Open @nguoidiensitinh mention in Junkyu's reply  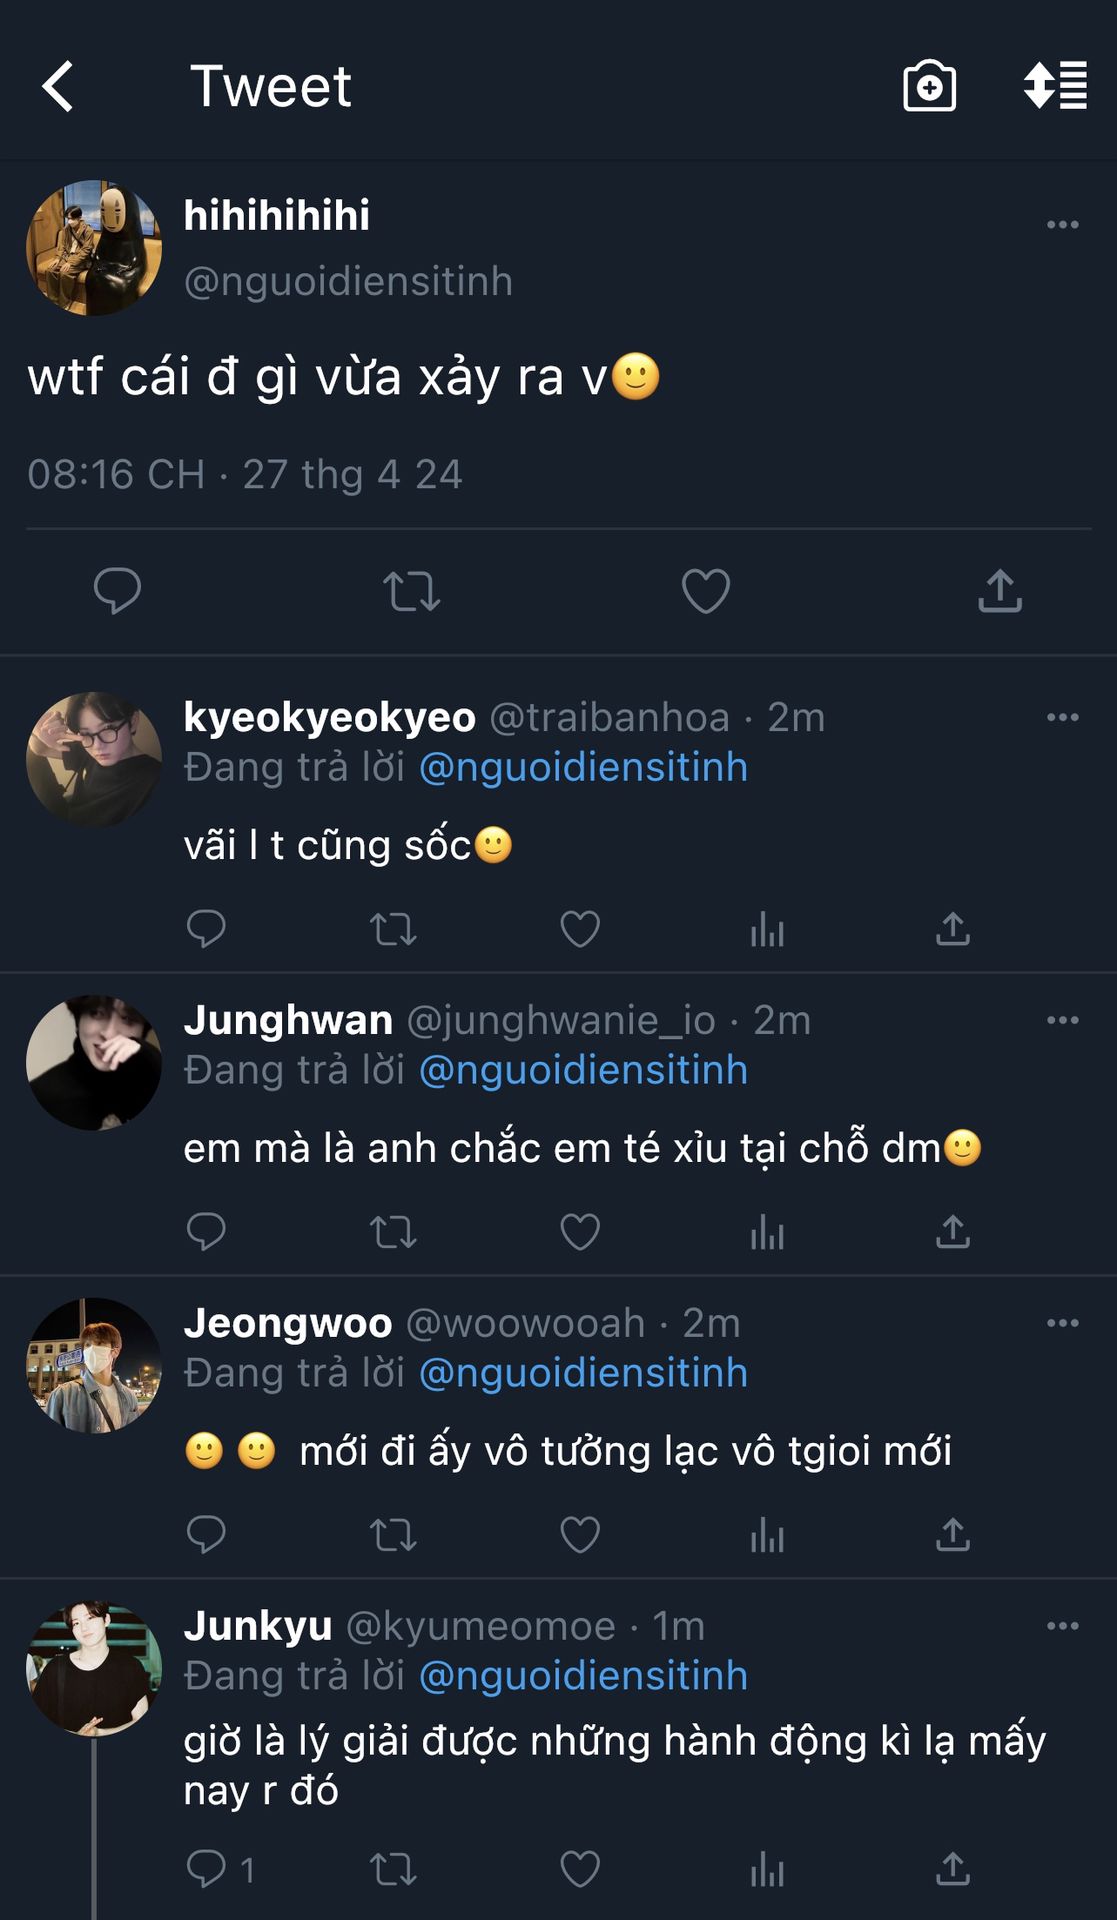pyautogui.click(x=583, y=1675)
